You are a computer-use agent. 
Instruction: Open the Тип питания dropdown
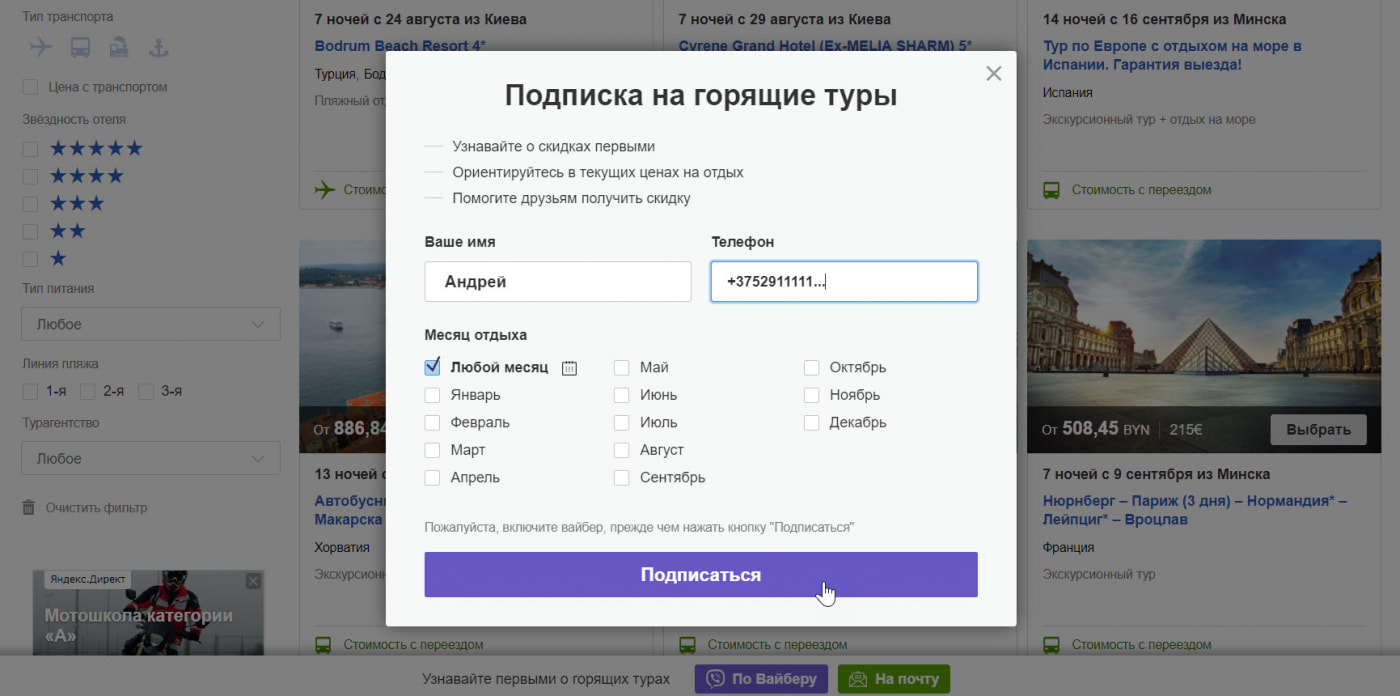coord(150,324)
